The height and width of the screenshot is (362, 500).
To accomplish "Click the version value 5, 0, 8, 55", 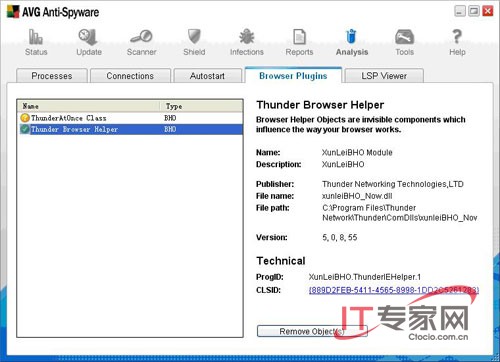I will pyautogui.click(x=340, y=237).
